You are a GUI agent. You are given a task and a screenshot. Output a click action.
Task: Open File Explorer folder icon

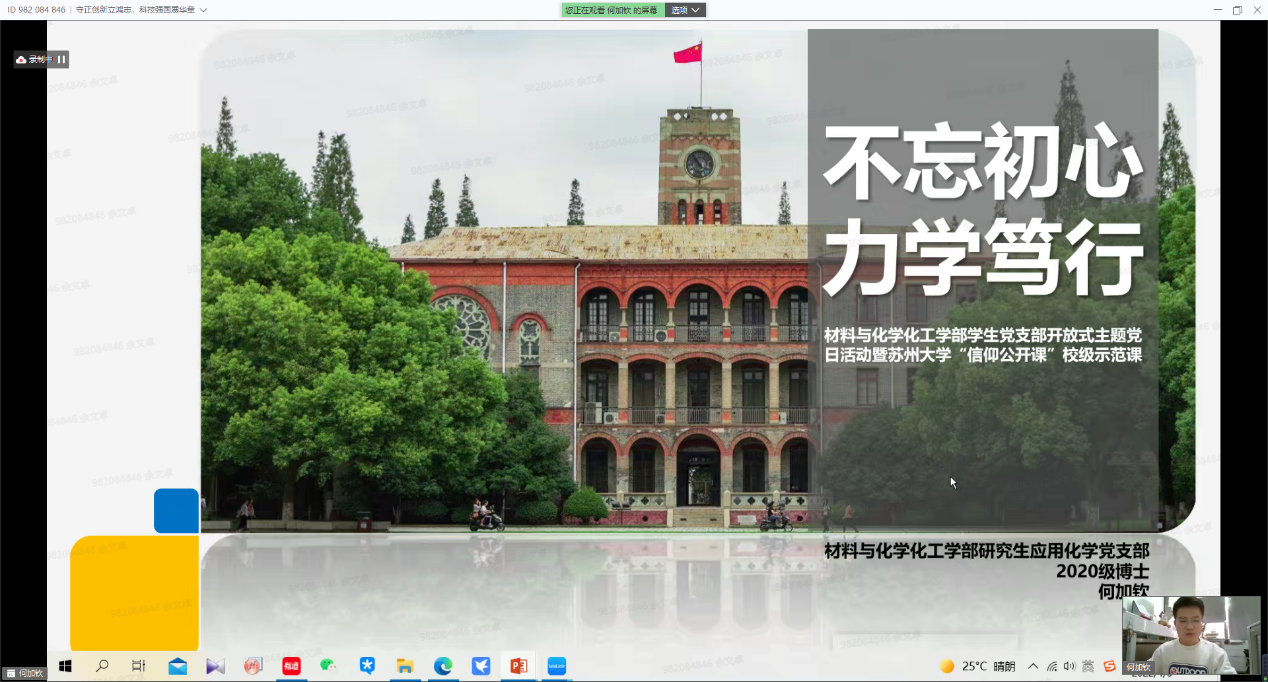pyautogui.click(x=404, y=666)
